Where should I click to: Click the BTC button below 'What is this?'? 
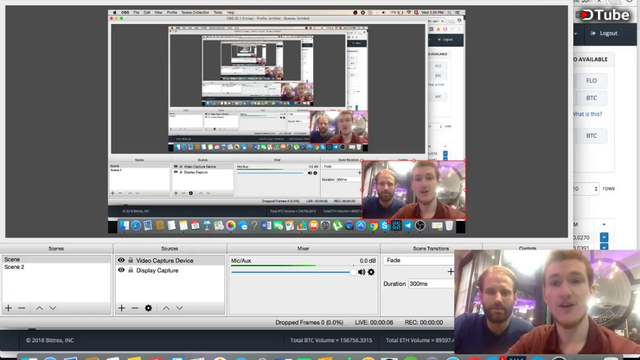591,136
